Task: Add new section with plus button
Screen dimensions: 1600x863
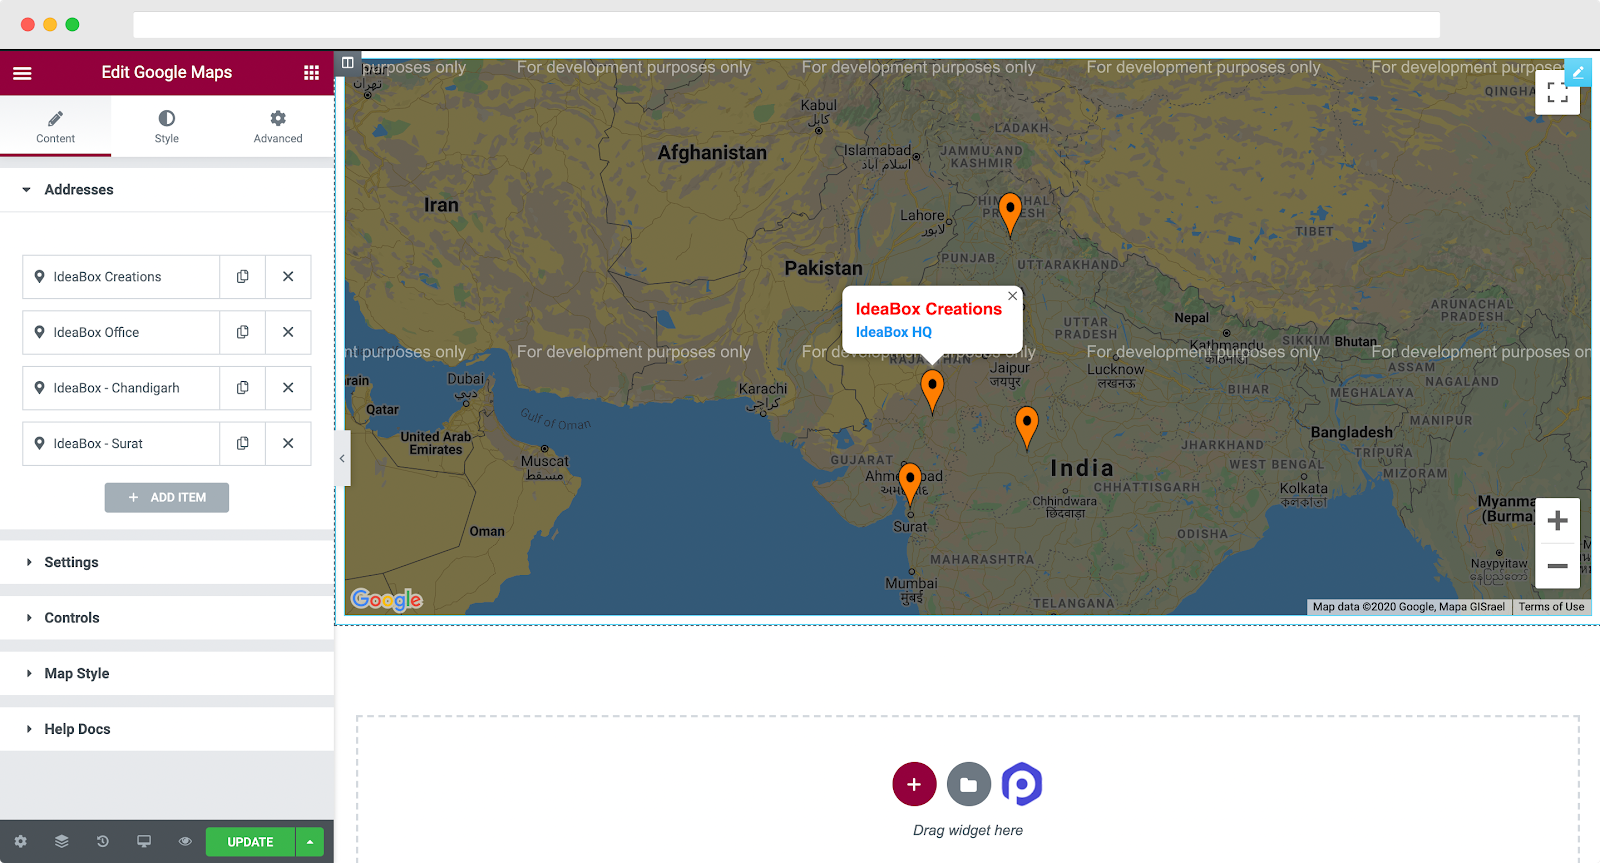Action: pyautogui.click(x=914, y=784)
